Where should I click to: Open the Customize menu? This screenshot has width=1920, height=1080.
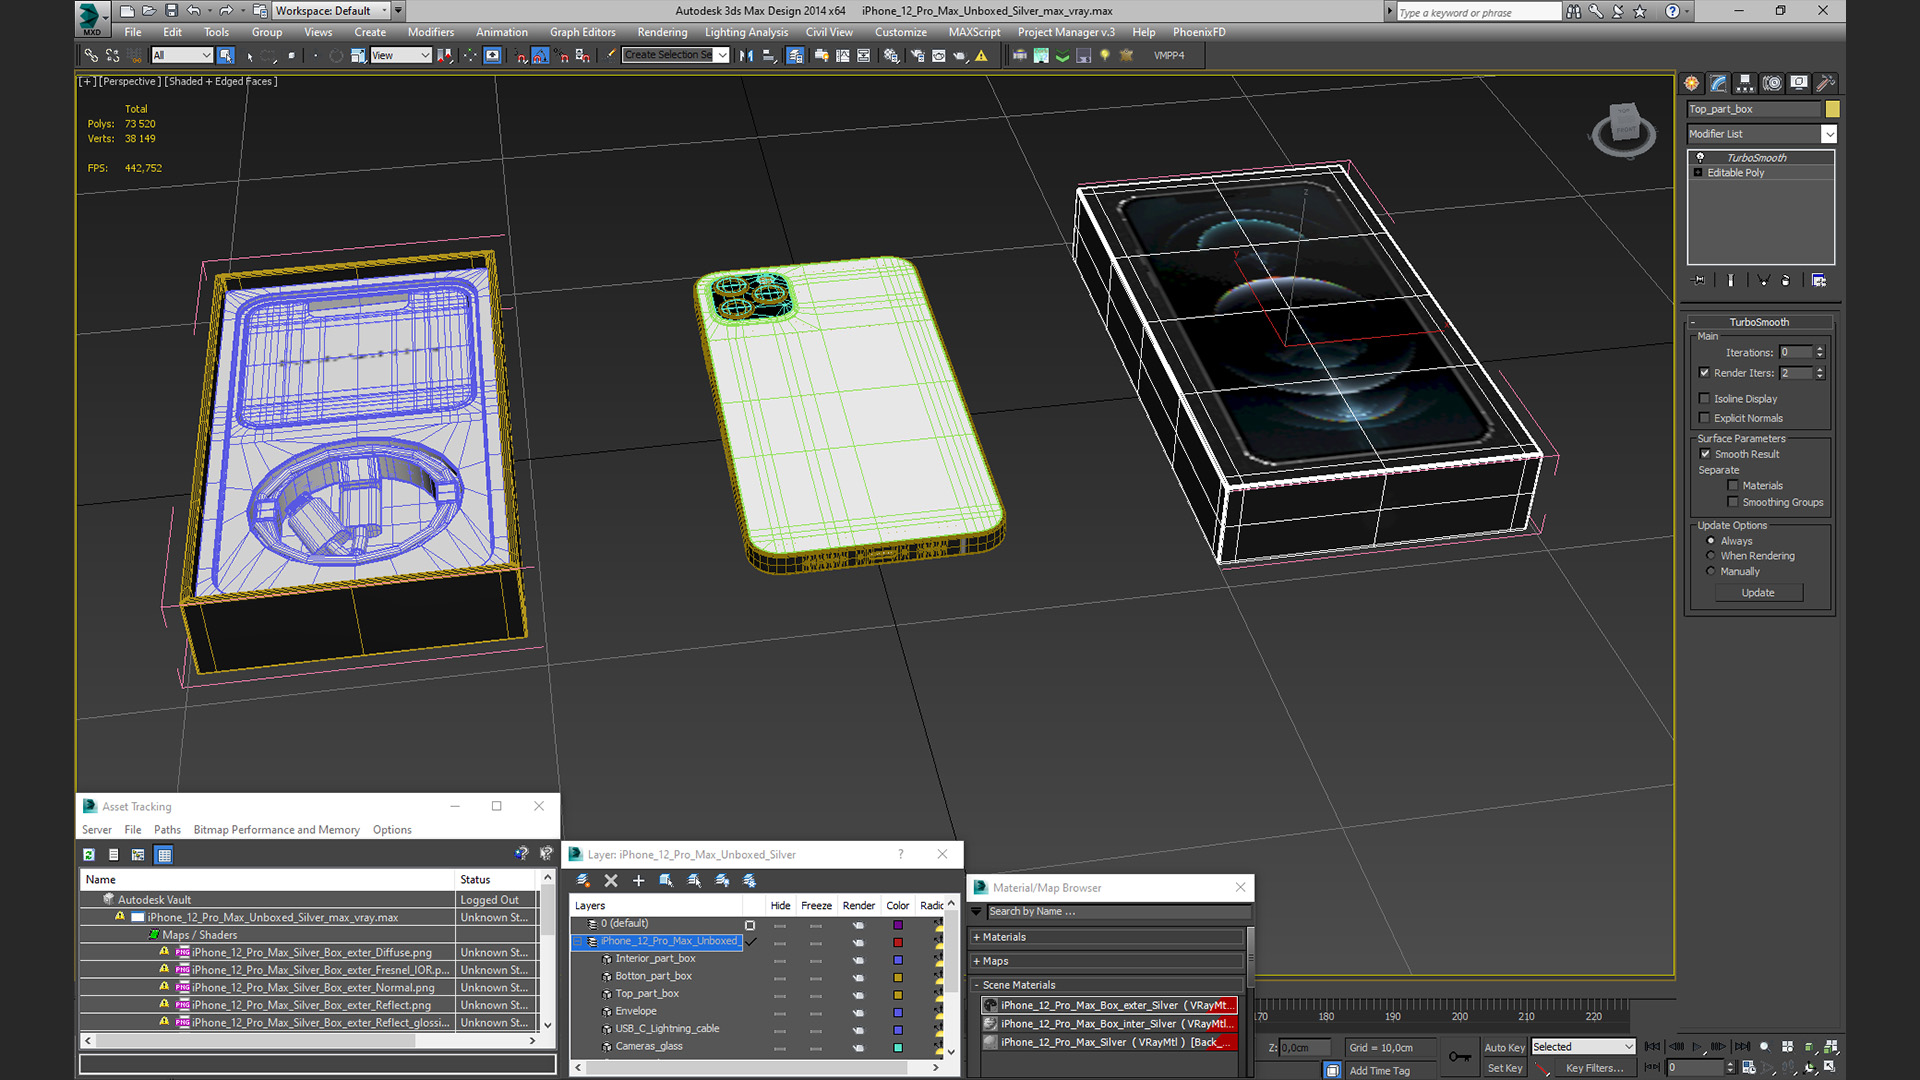point(900,32)
